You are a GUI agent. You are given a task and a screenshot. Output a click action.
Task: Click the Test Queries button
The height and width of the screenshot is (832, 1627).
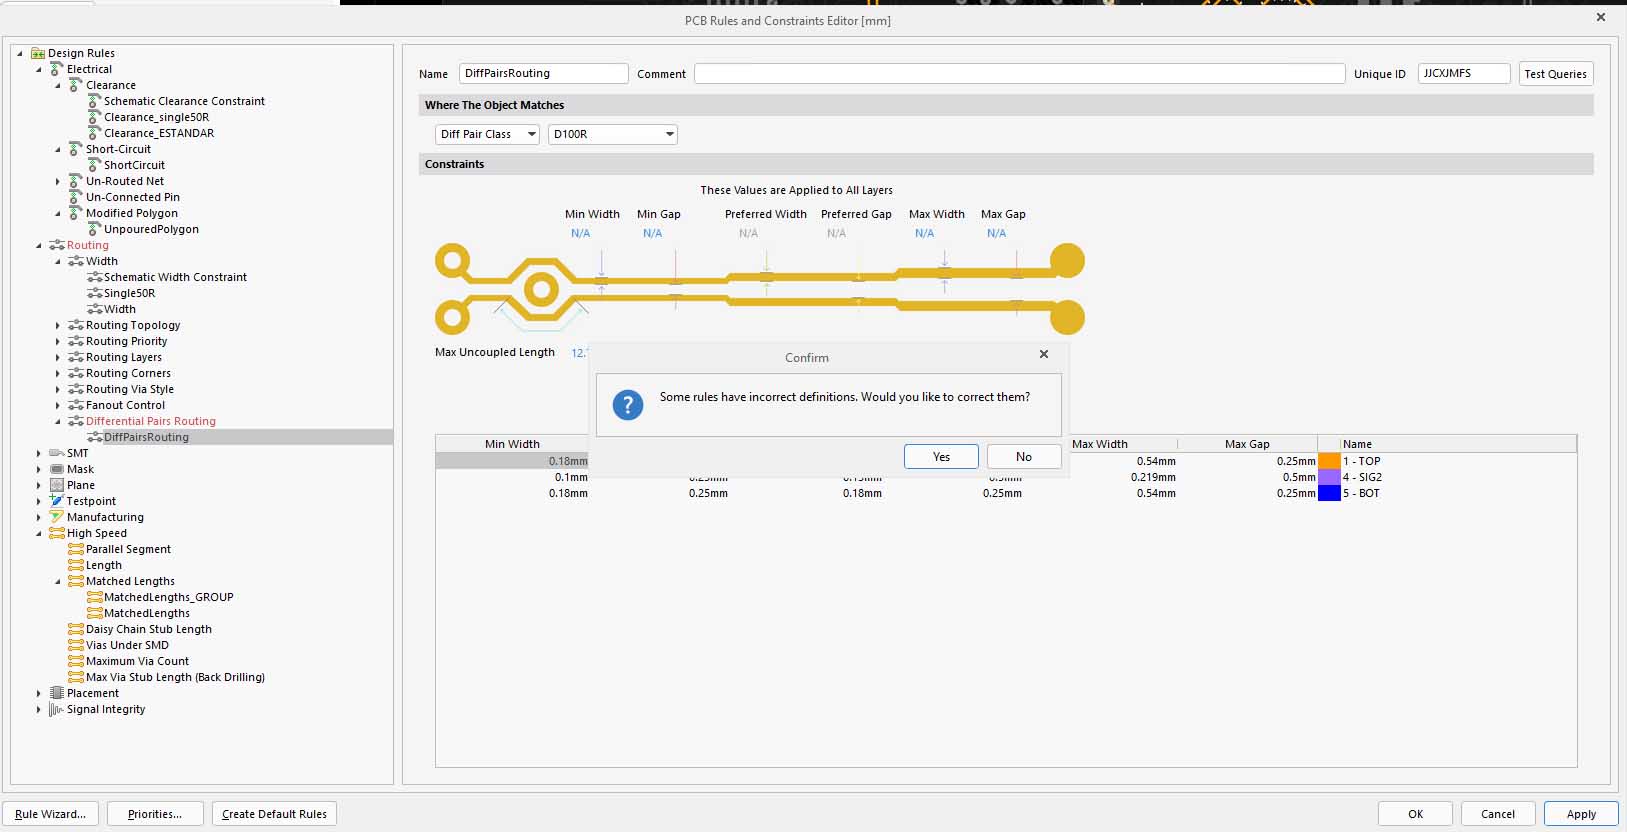1555,74
